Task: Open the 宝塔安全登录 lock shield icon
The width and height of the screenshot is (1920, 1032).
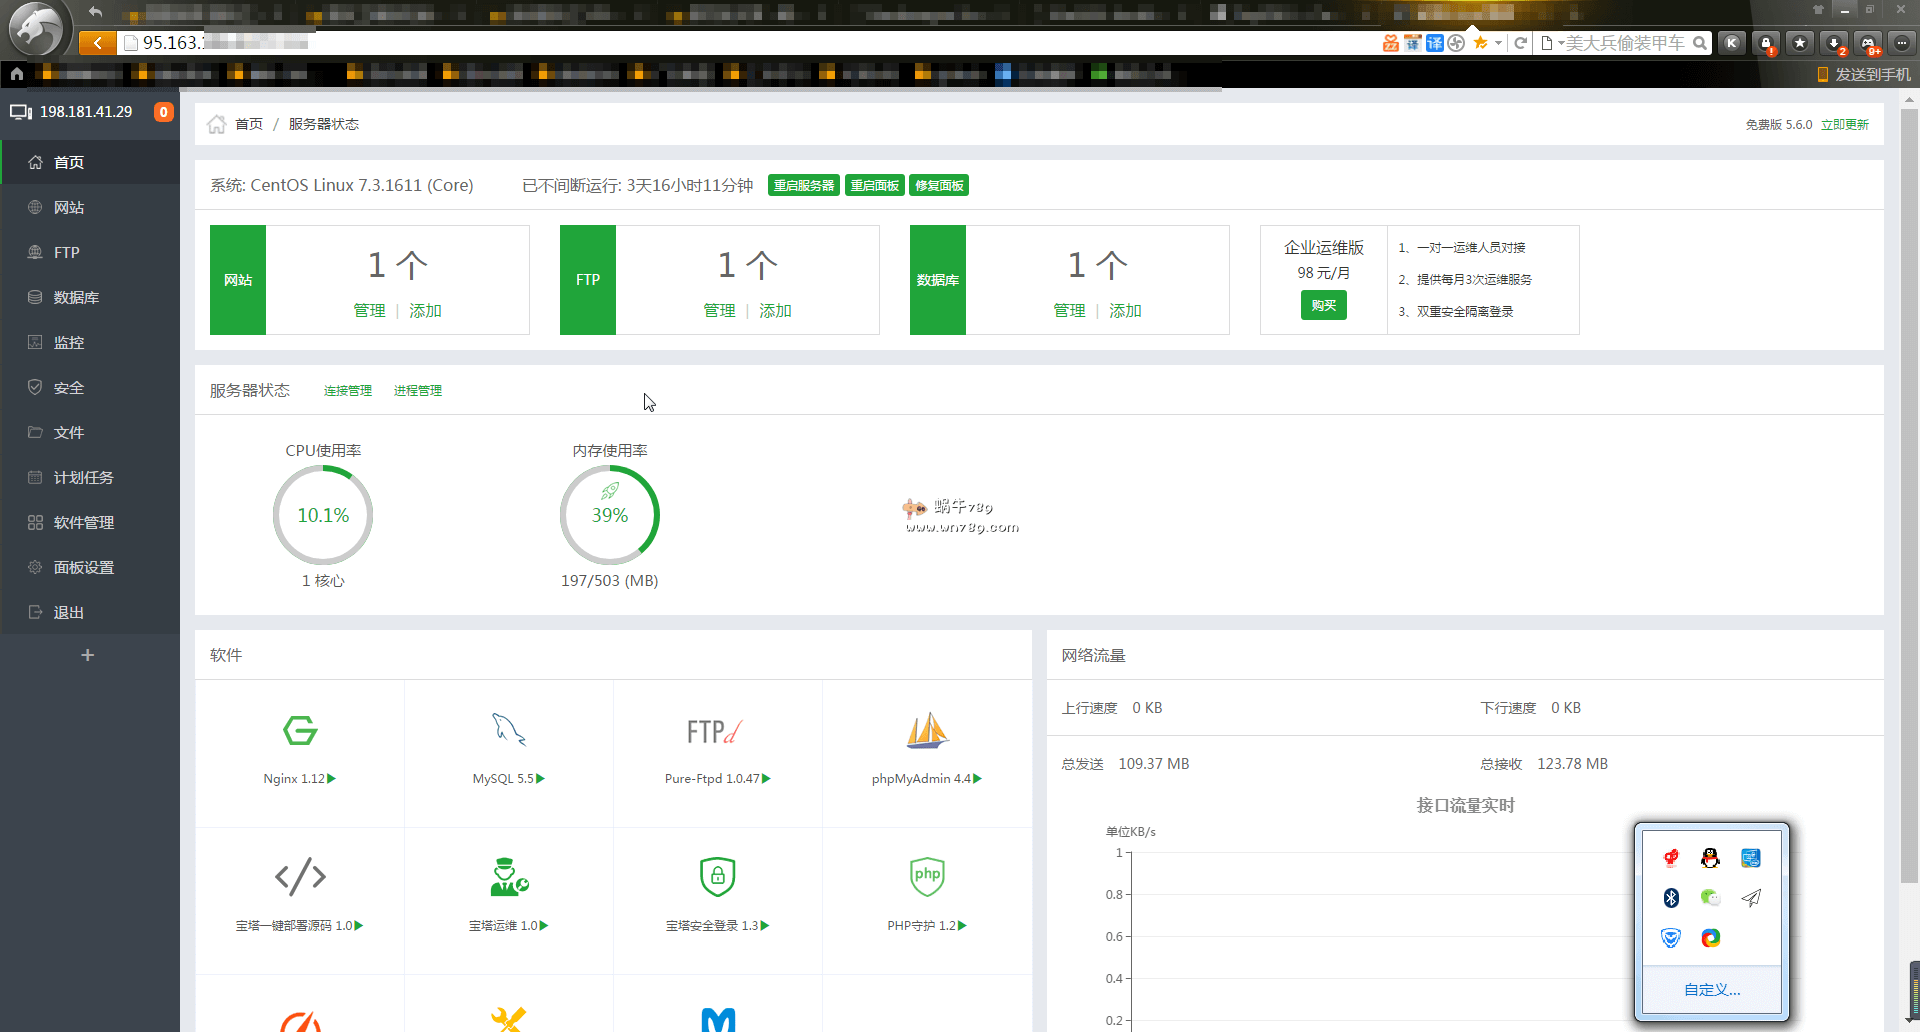Action: click(717, 877)
